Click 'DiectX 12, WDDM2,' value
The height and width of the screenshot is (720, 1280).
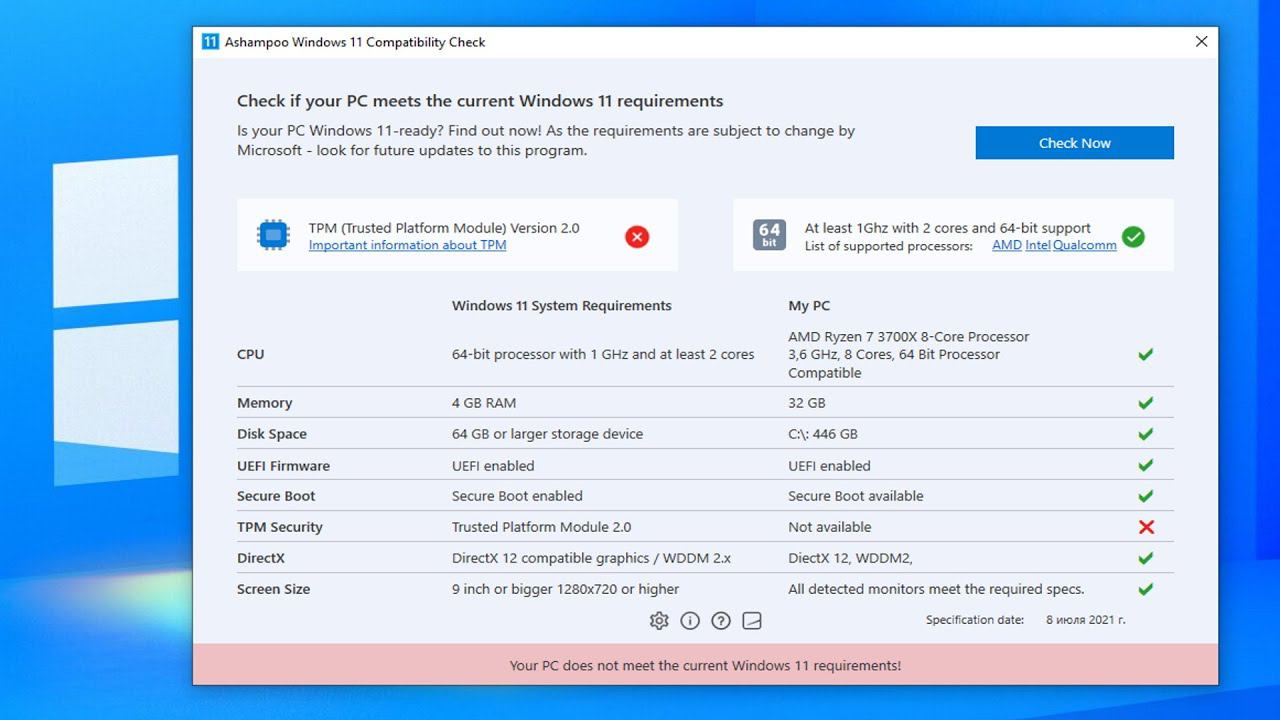coord(850,558)
